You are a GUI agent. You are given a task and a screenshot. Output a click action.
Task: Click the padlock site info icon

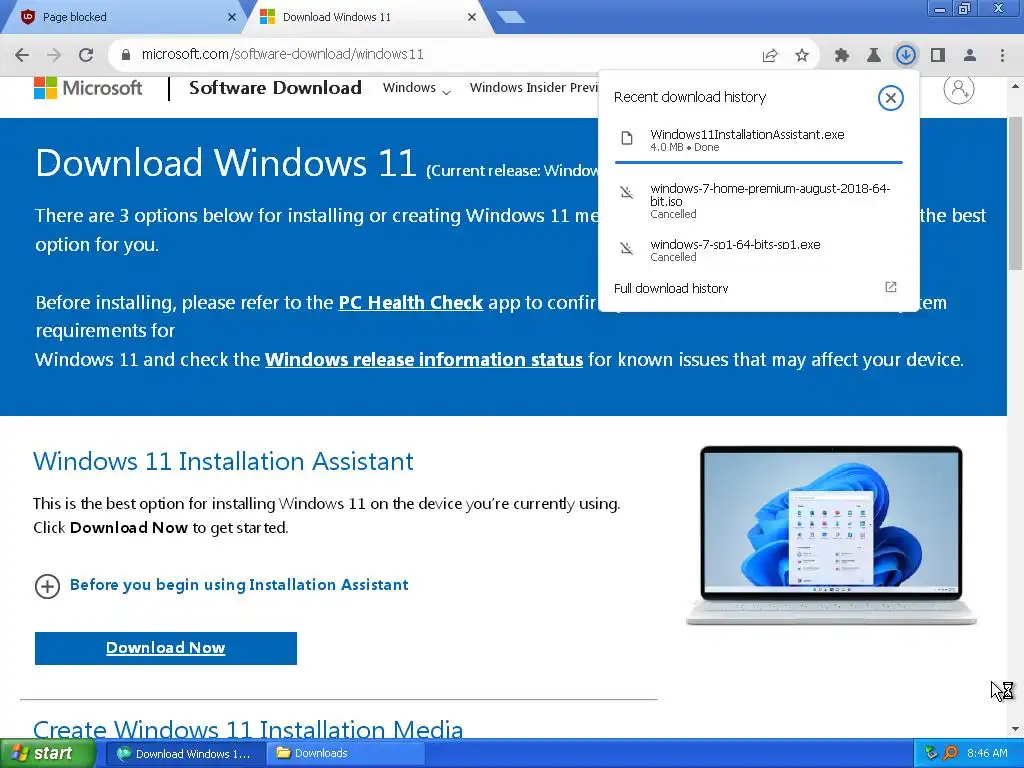pyautogui.click(x=126, y=55)
